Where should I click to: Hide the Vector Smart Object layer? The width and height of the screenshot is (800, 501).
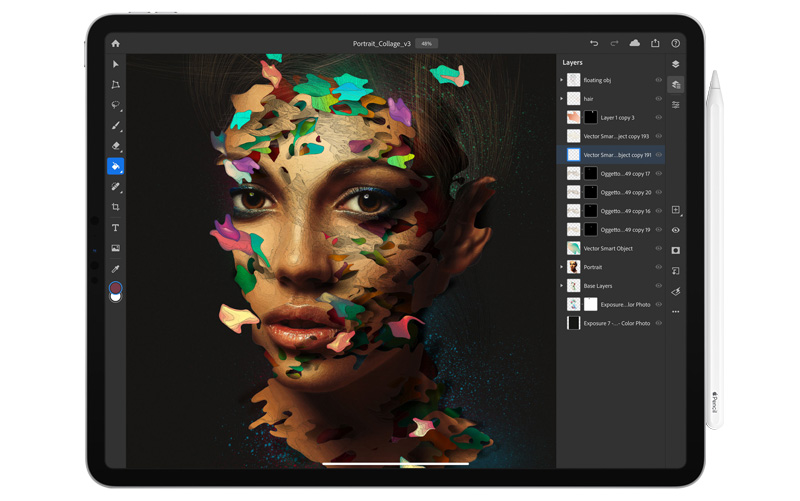point(659,248)
